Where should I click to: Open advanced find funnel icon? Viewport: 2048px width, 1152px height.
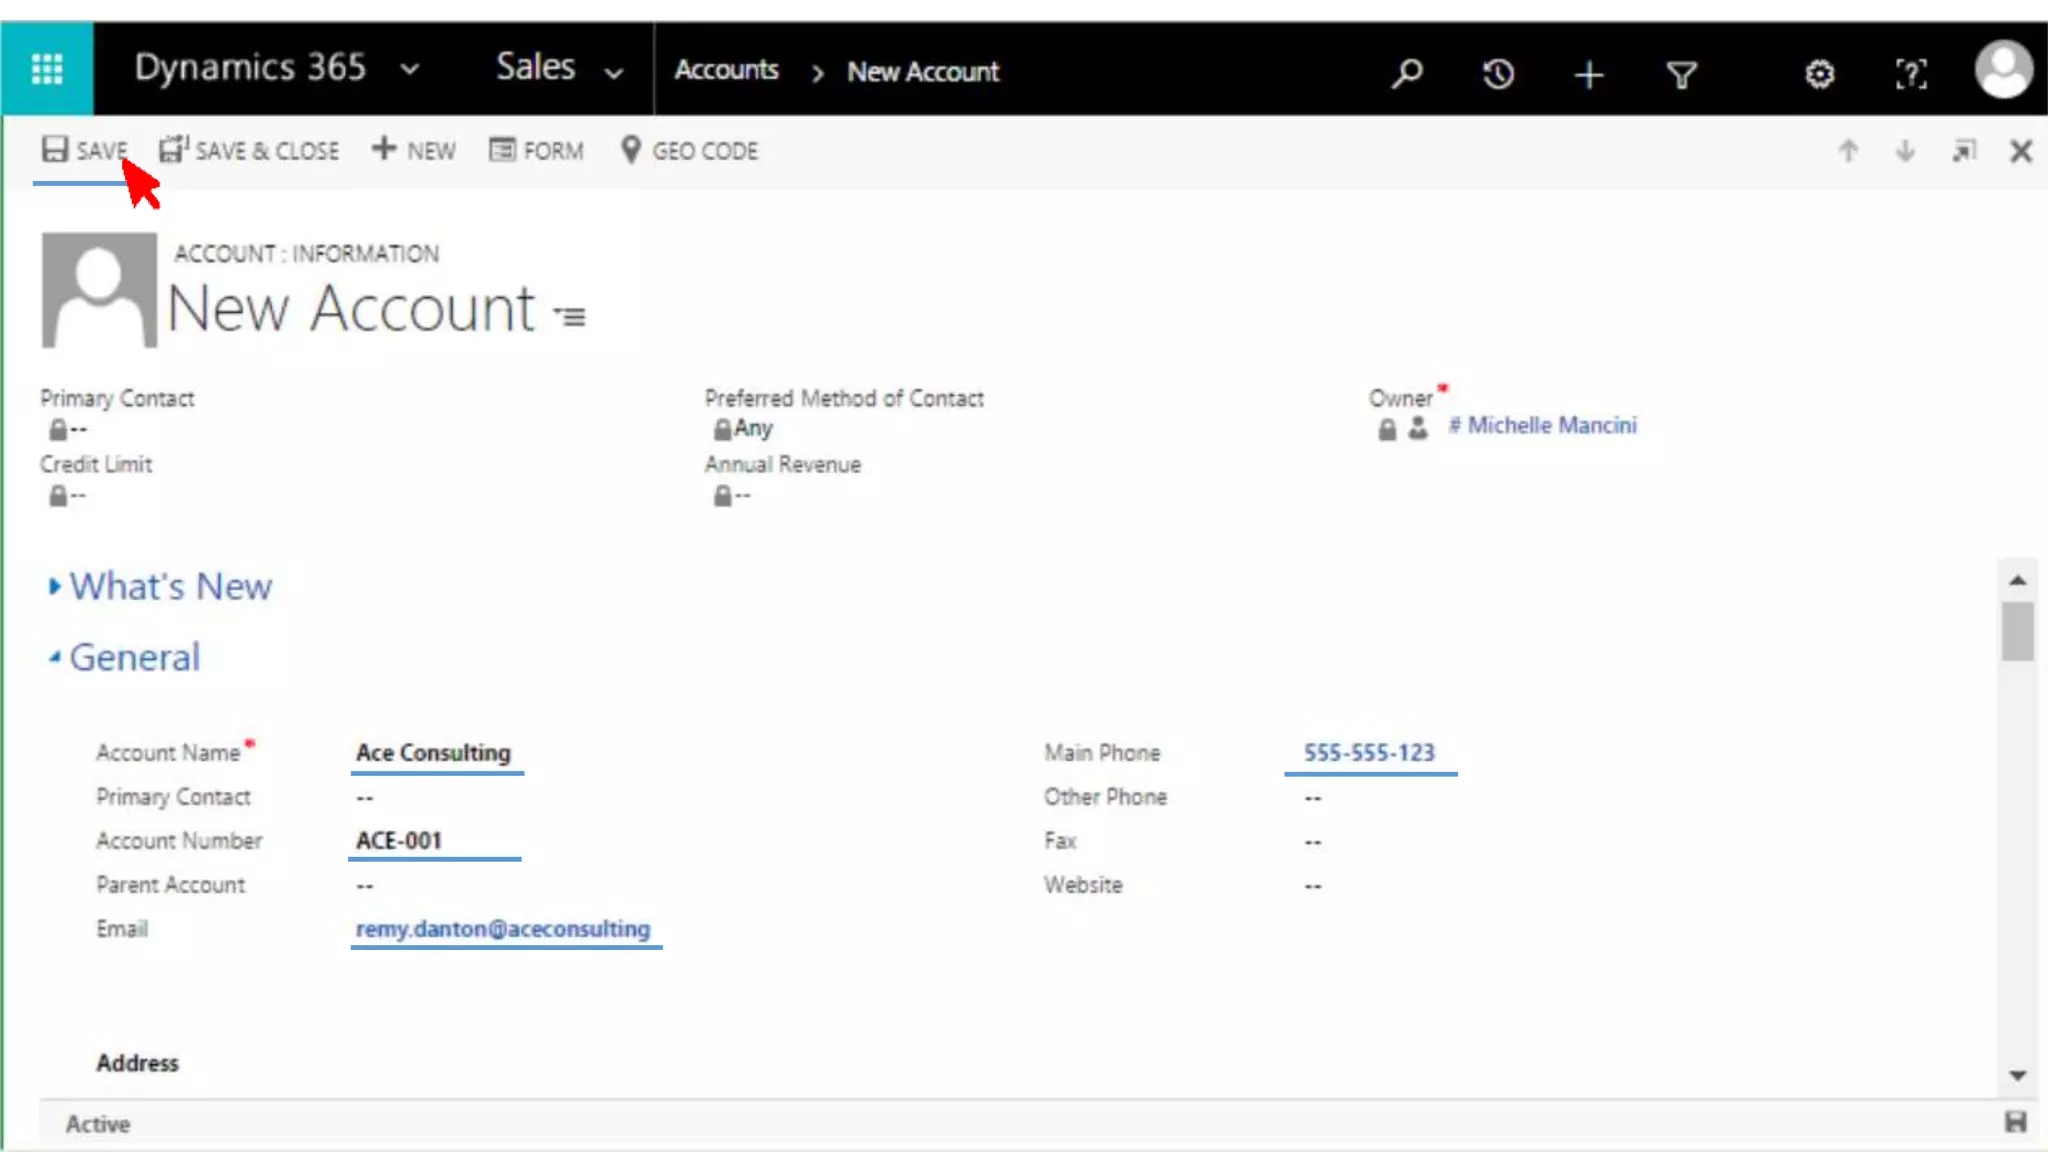click(x=1681, y=74)
